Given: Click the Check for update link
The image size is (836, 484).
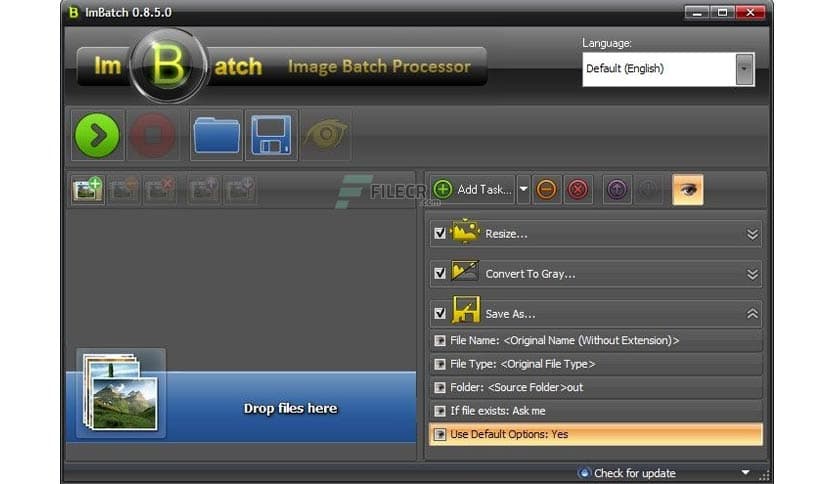Looking at the screenshot, I should click(634, 473).
